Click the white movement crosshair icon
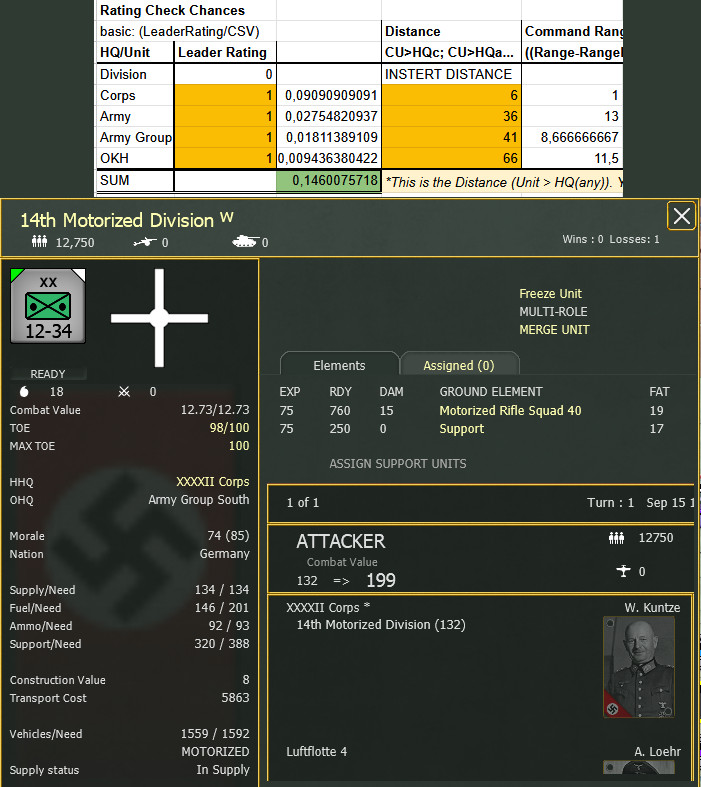The height and width of the screenshot is (787, 701). 159,318
